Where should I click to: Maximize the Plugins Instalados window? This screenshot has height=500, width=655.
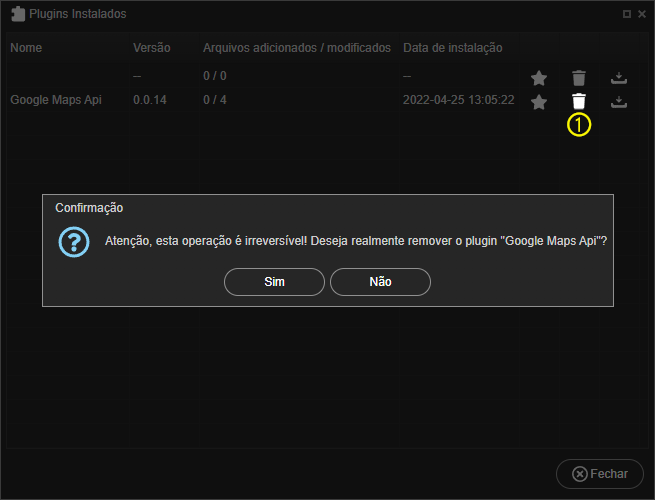[627, 14]
